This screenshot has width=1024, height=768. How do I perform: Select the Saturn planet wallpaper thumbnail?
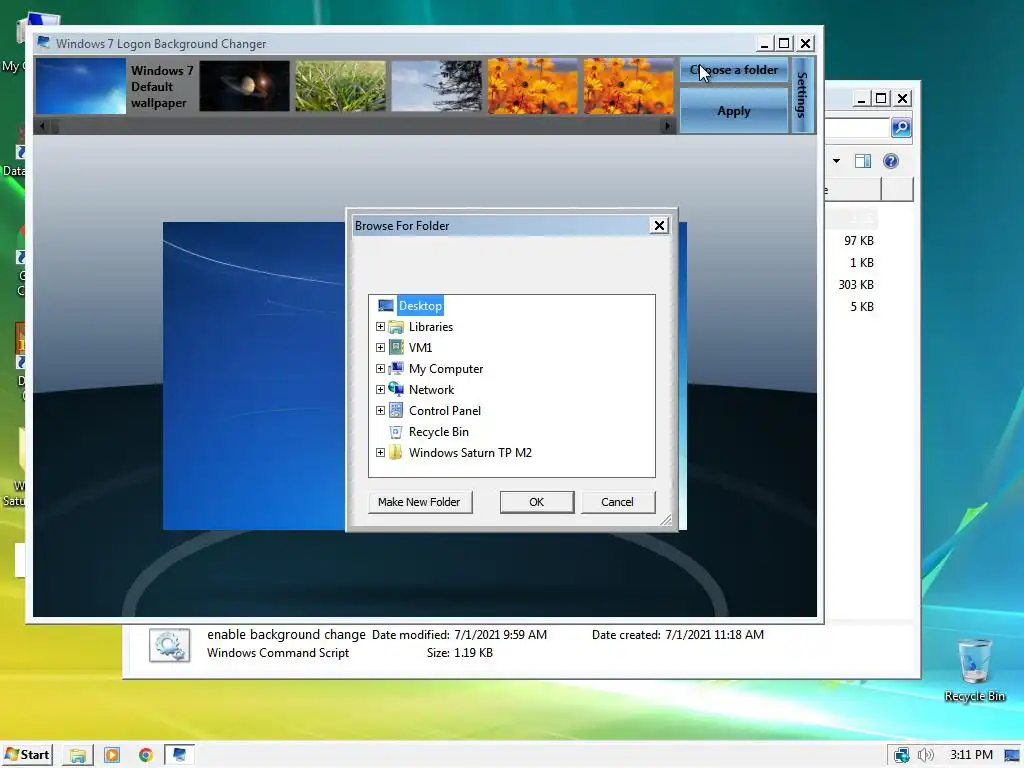(x=244, y=86)
